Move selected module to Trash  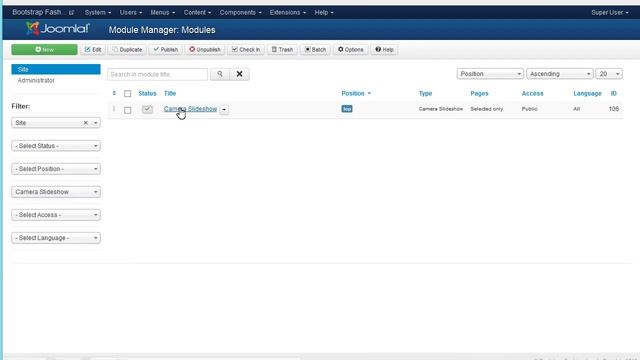[x=282, y=49]
